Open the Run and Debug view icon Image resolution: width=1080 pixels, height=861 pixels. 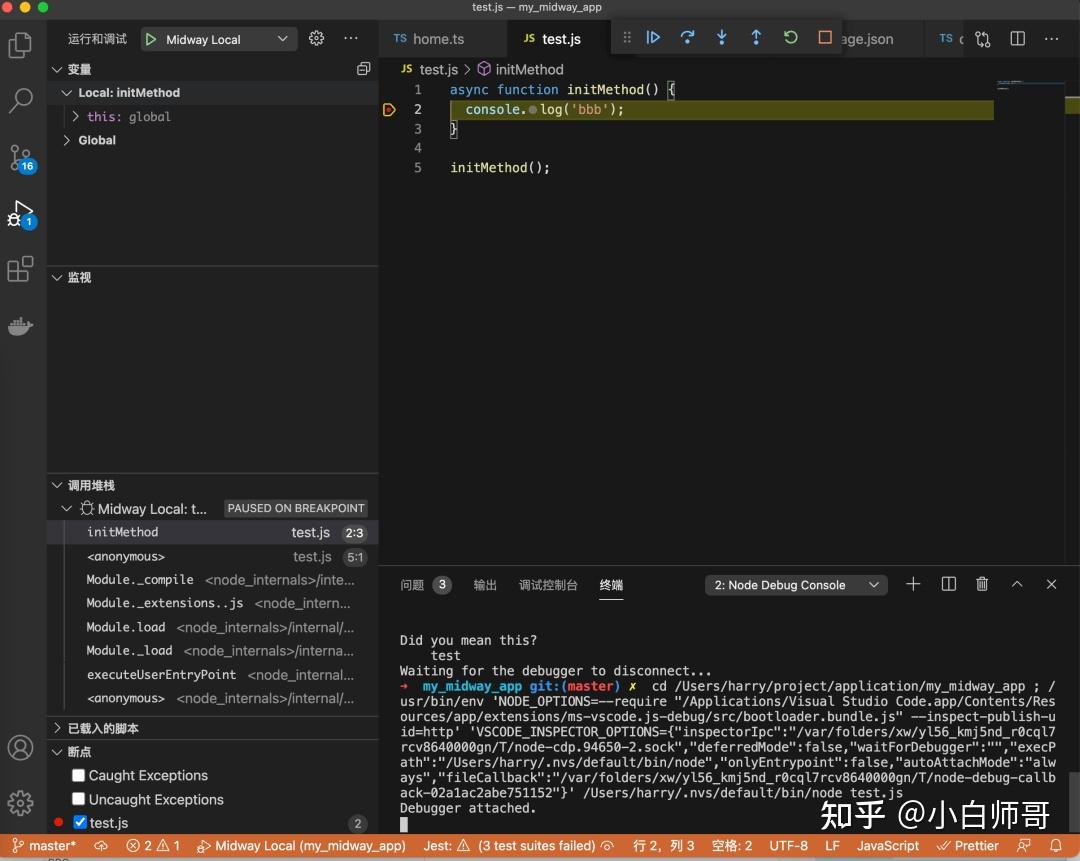(x=21, y=214)
